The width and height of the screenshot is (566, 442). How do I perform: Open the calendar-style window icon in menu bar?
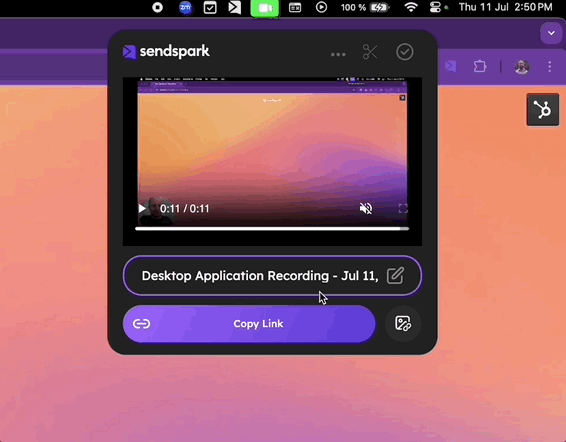pyautogui.click(x=295, y=7)
